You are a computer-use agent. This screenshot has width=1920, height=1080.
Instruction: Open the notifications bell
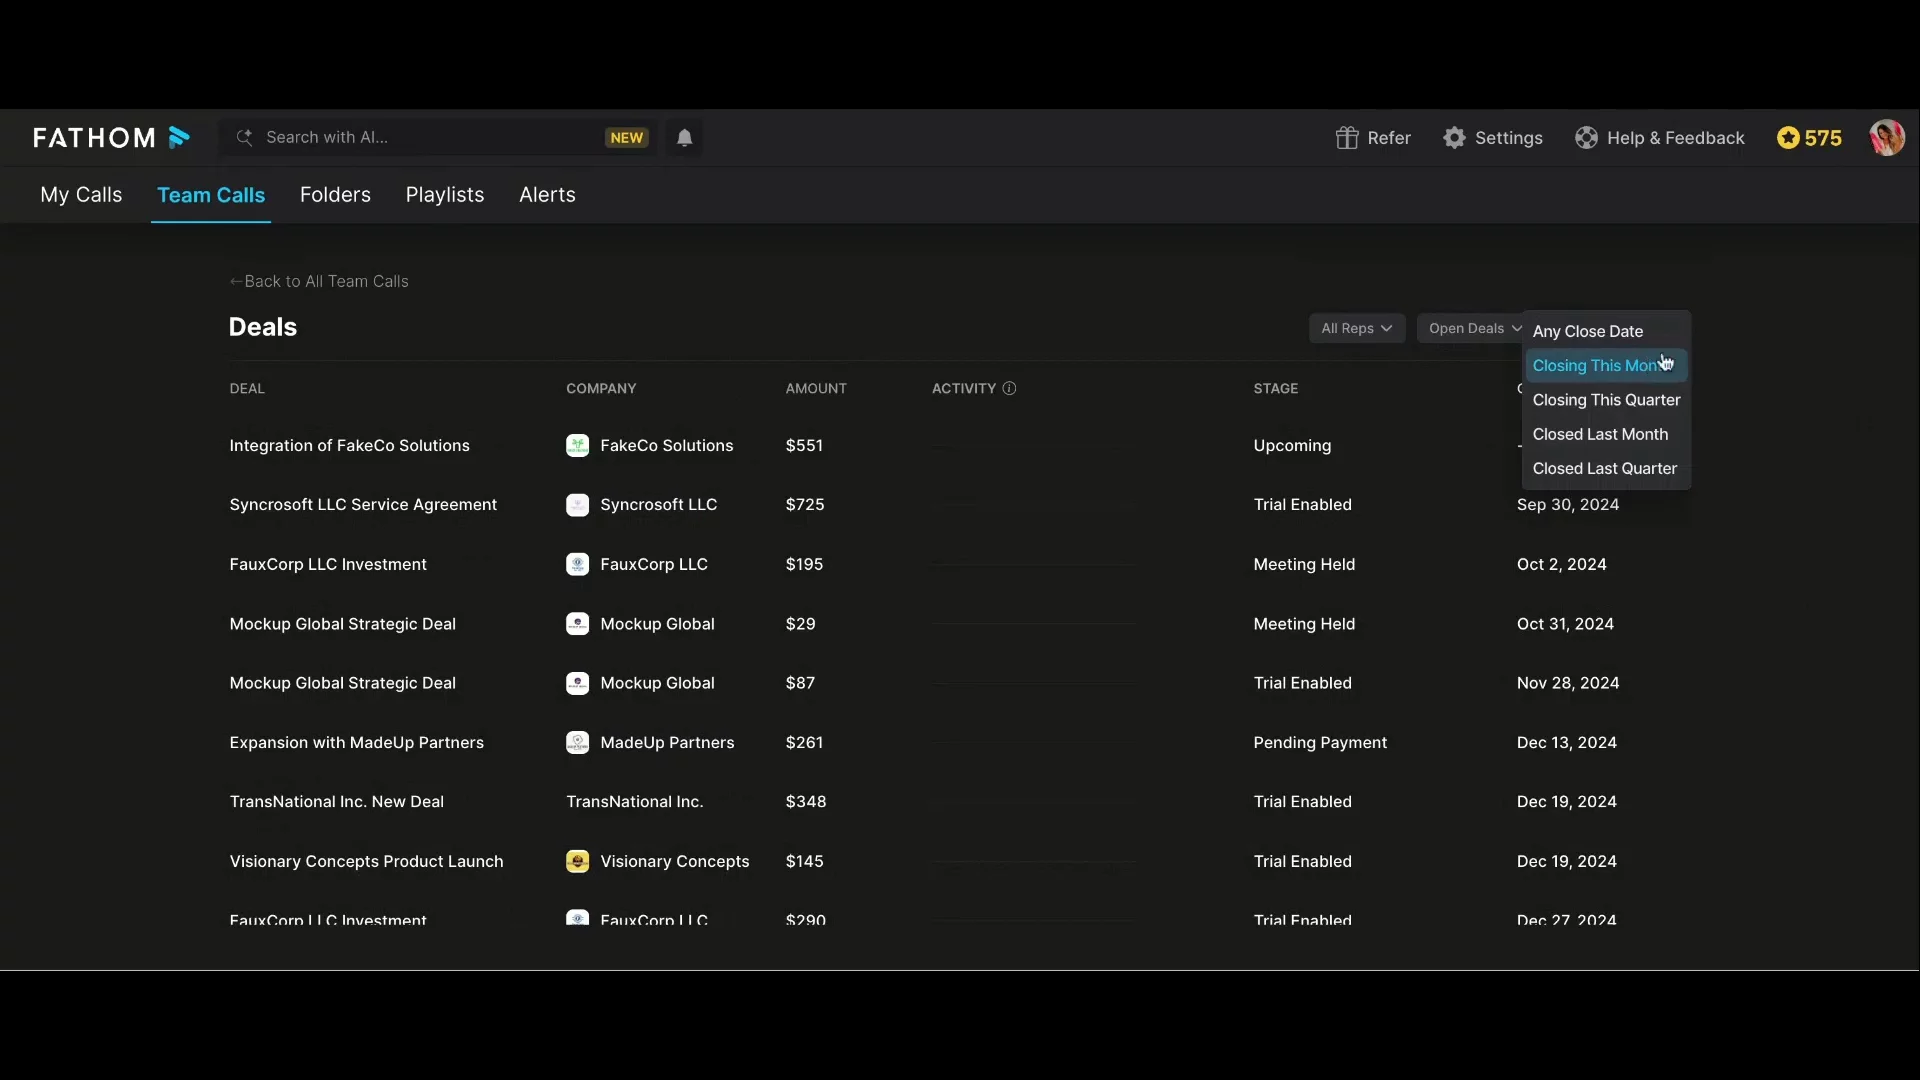[685, 138]
